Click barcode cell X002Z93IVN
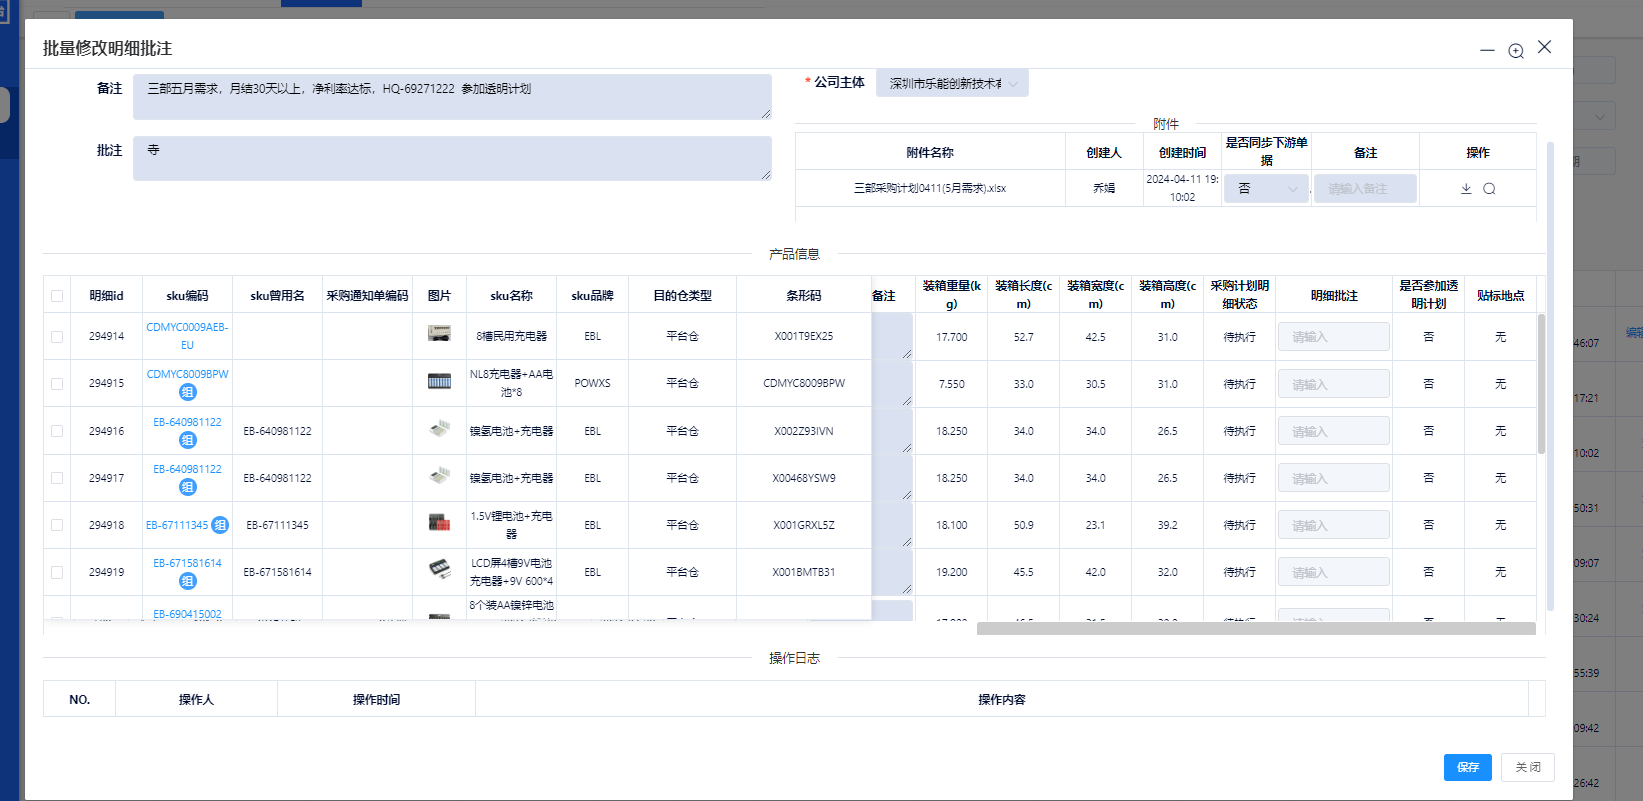The image size is (1643, 801). pyautogui.click(x=804, y=431)
